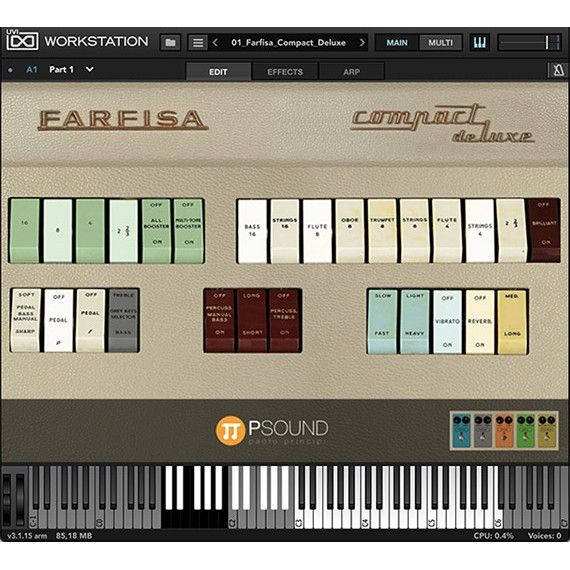The width and height of the screenshot is (570, 570).
Task: Flip the Pedal Bass Manual soft/sharp tab
Action: point(25,321)
